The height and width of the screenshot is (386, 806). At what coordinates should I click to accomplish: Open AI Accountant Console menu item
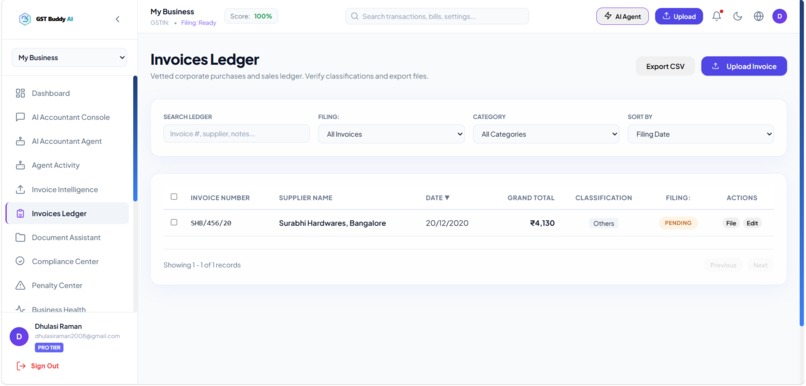click(x=67, y=117)
